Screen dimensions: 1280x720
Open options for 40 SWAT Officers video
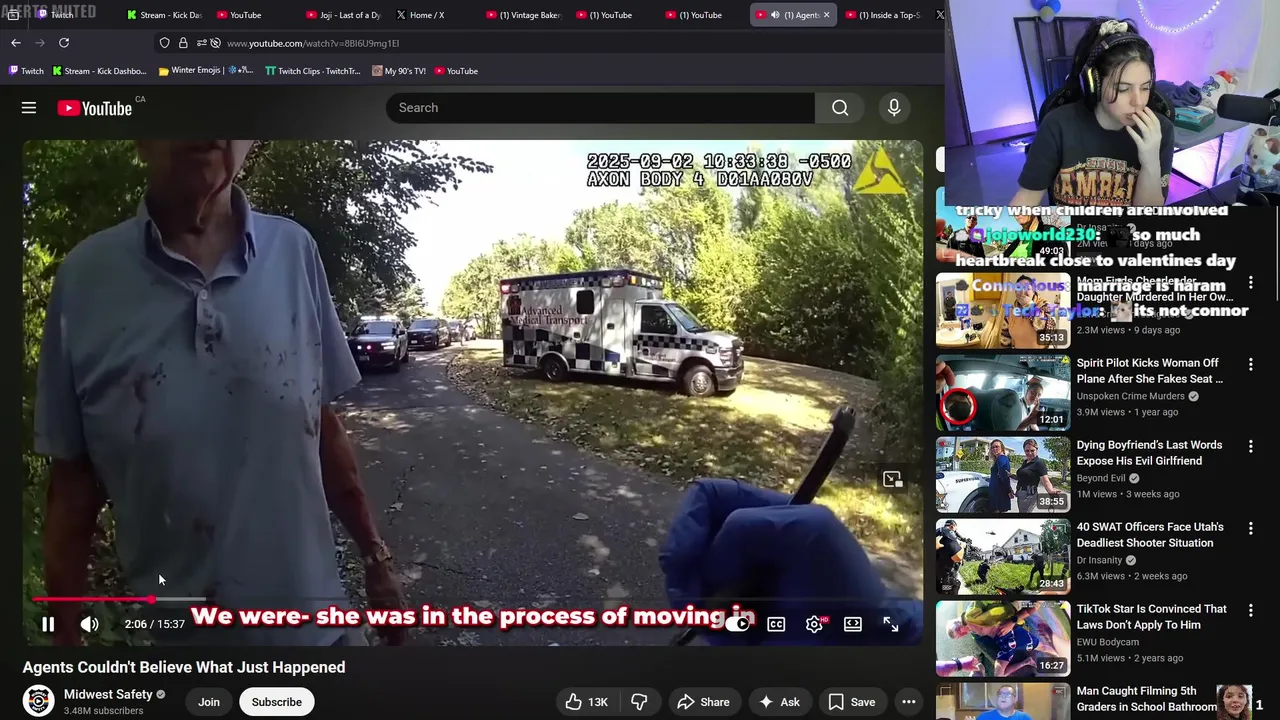1250,529
